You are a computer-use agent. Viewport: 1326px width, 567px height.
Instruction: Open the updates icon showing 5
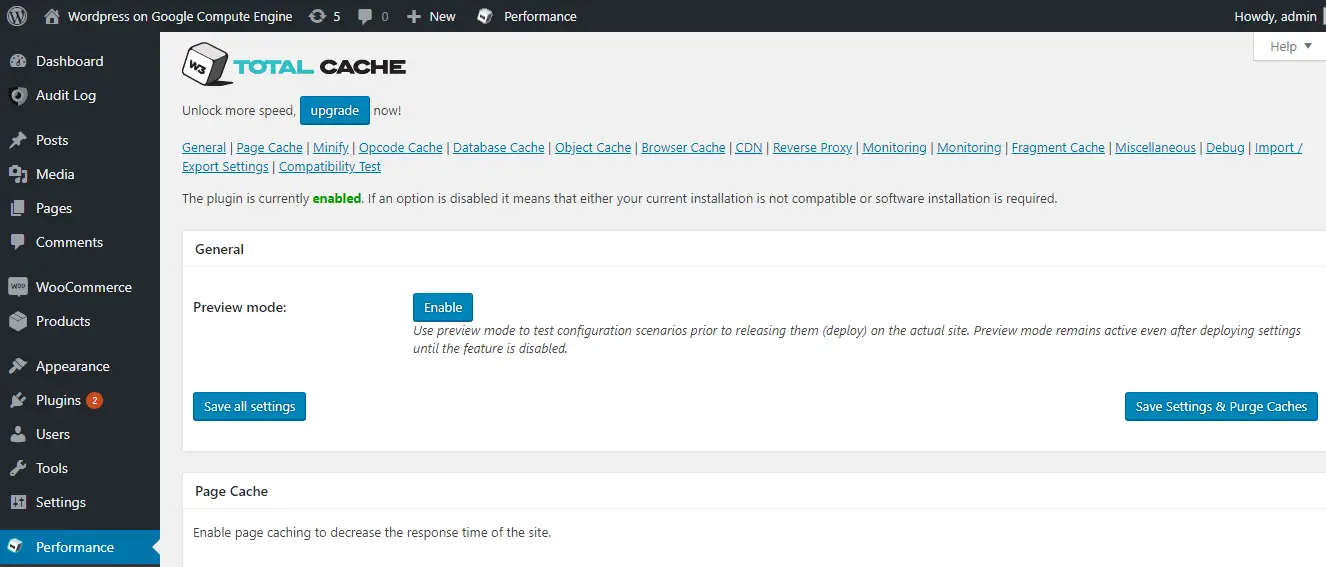317,16
